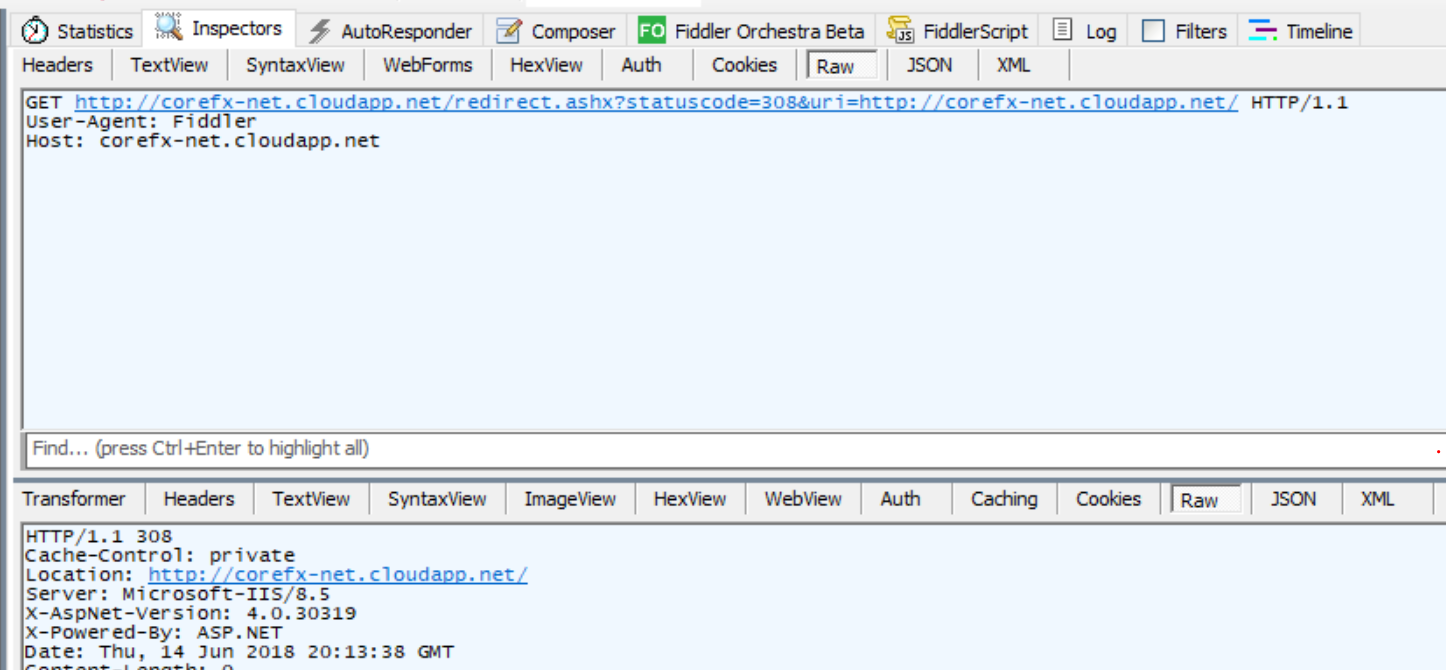The width and height of the screenshot is (1446, 670).
Task: Select response Headers tab
Action: [199, 499]
